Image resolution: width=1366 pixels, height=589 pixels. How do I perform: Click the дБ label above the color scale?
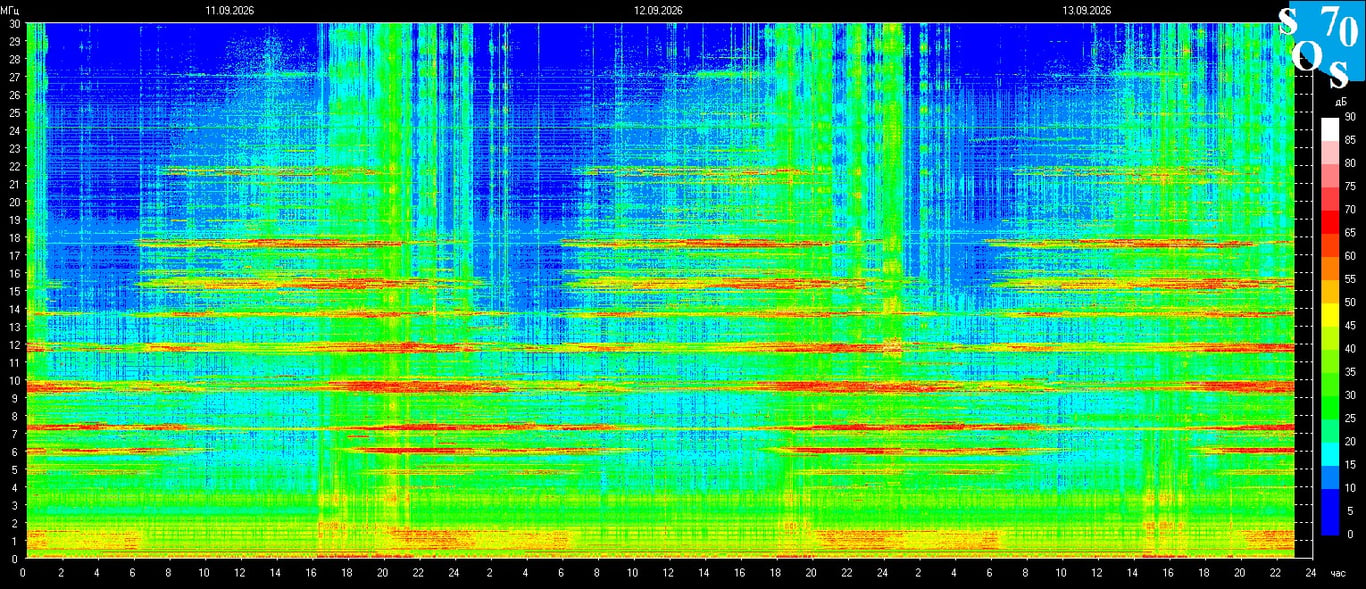[x=1339, y=103]
